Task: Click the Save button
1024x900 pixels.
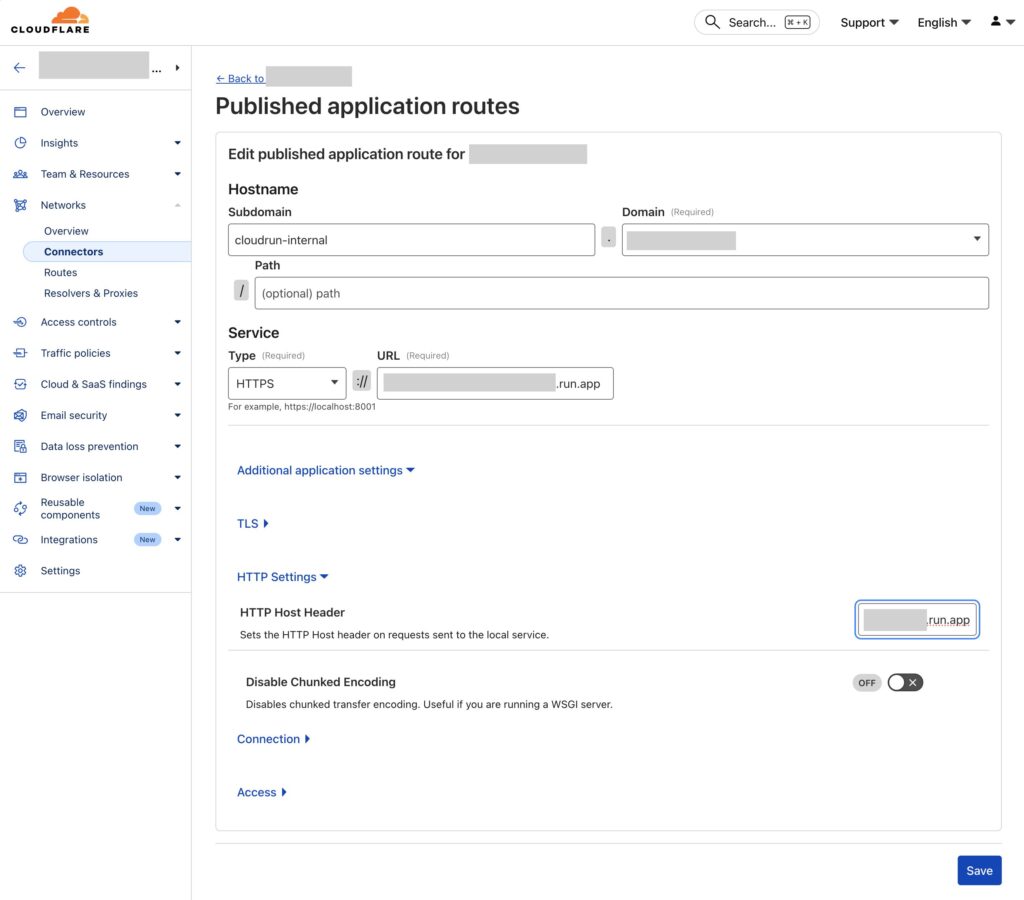Action: tap(979, 870)
